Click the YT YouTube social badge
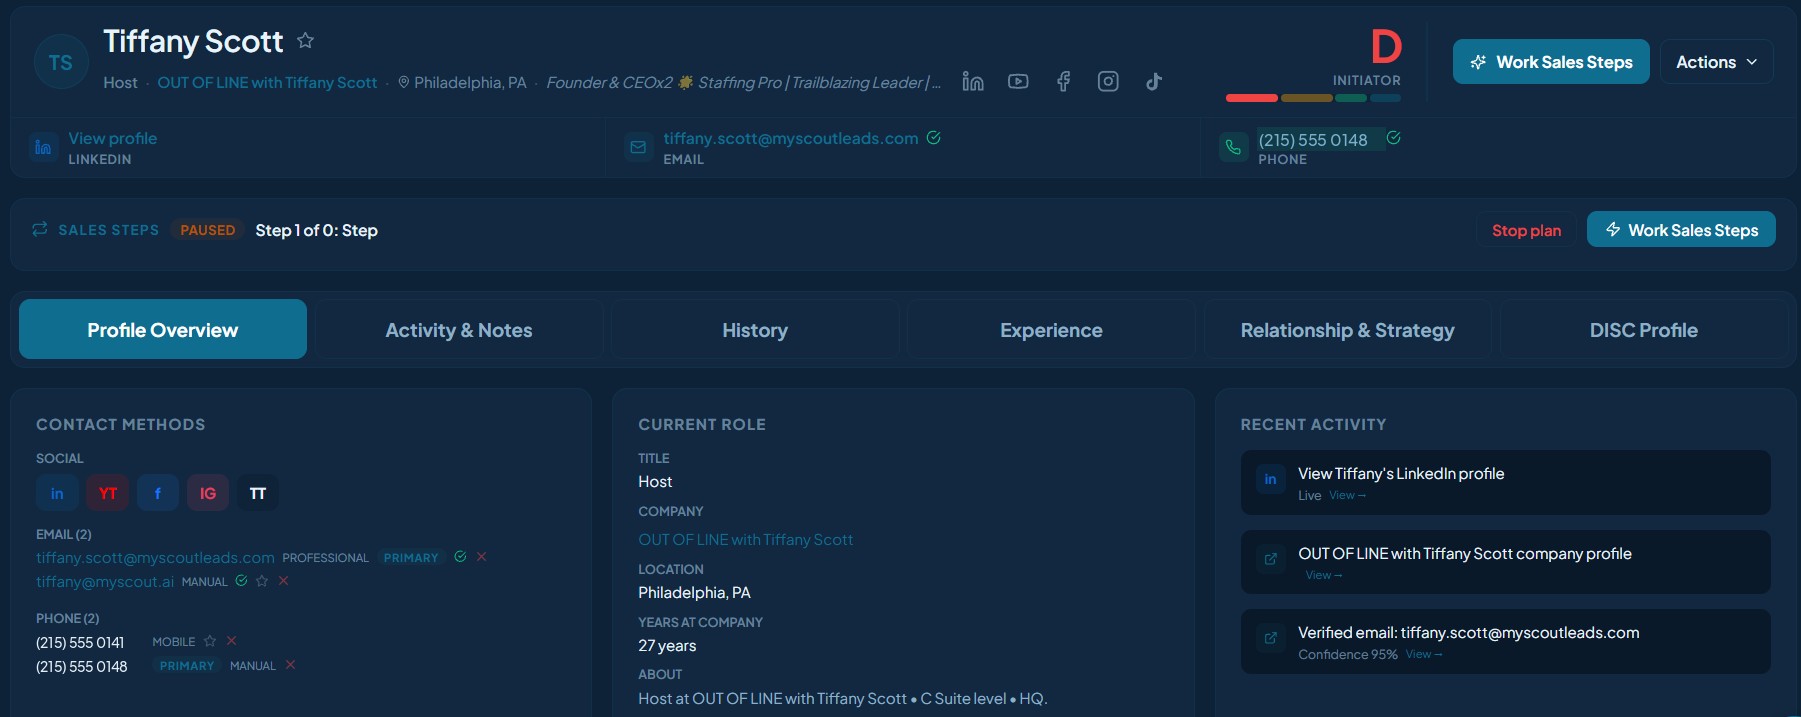Image resolution: width=1801 pixels, height=717 pixels. pyautogui.click(x=108, y=493)
